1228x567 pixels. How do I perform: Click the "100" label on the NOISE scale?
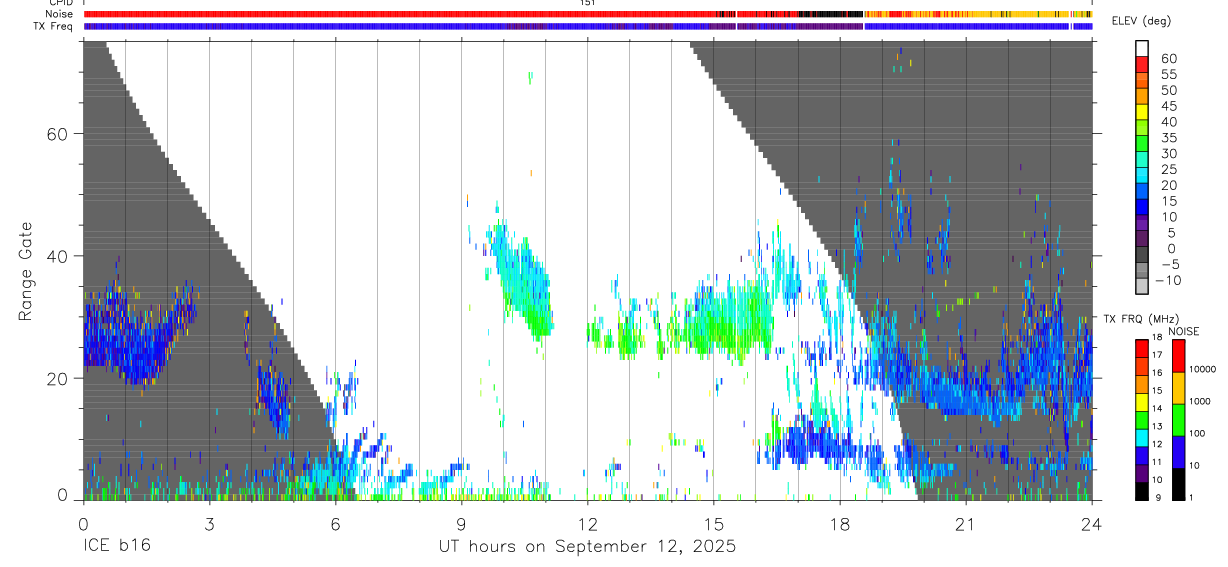(1197, 433)
